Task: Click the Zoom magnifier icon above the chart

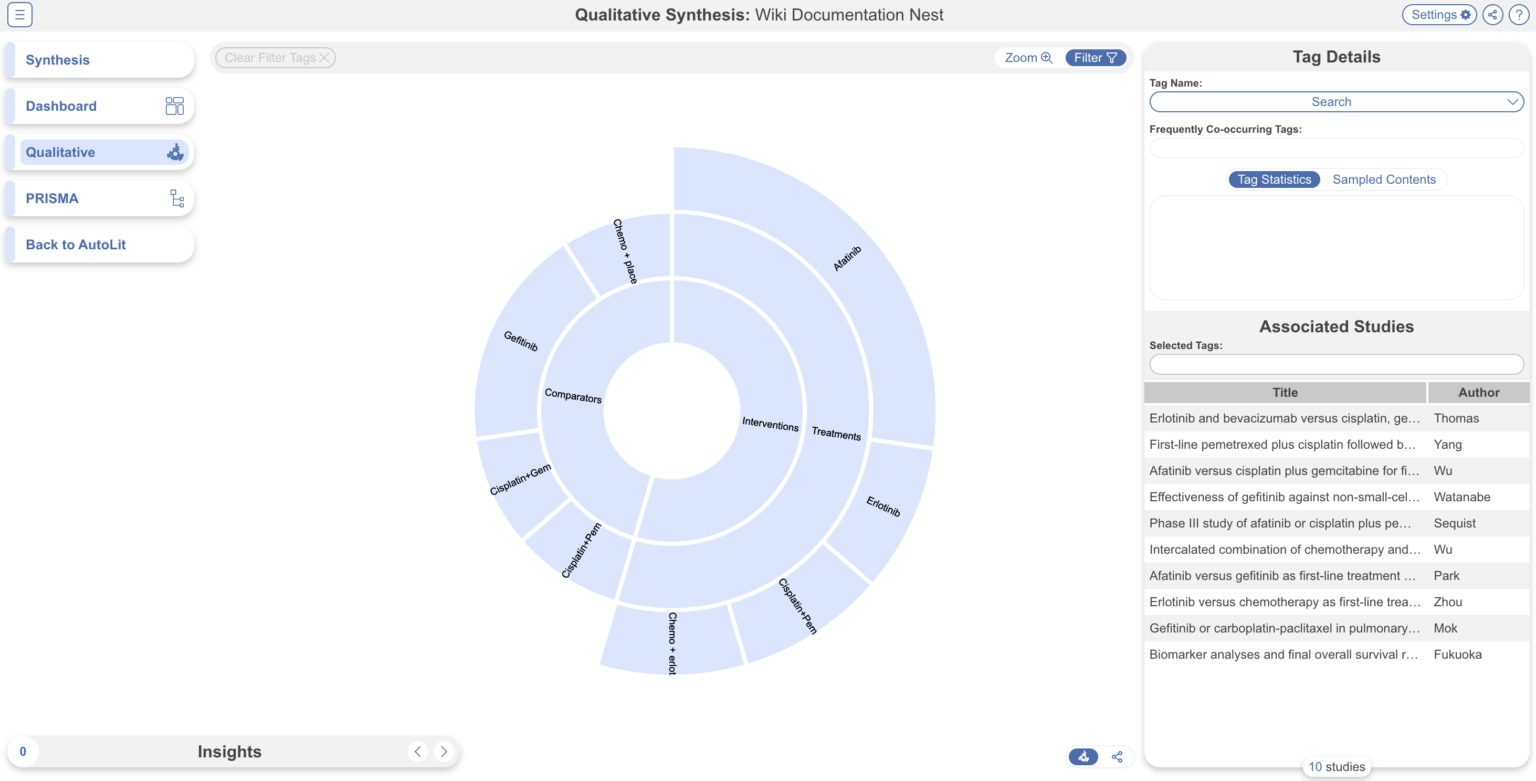Action: click(1048, 58)
